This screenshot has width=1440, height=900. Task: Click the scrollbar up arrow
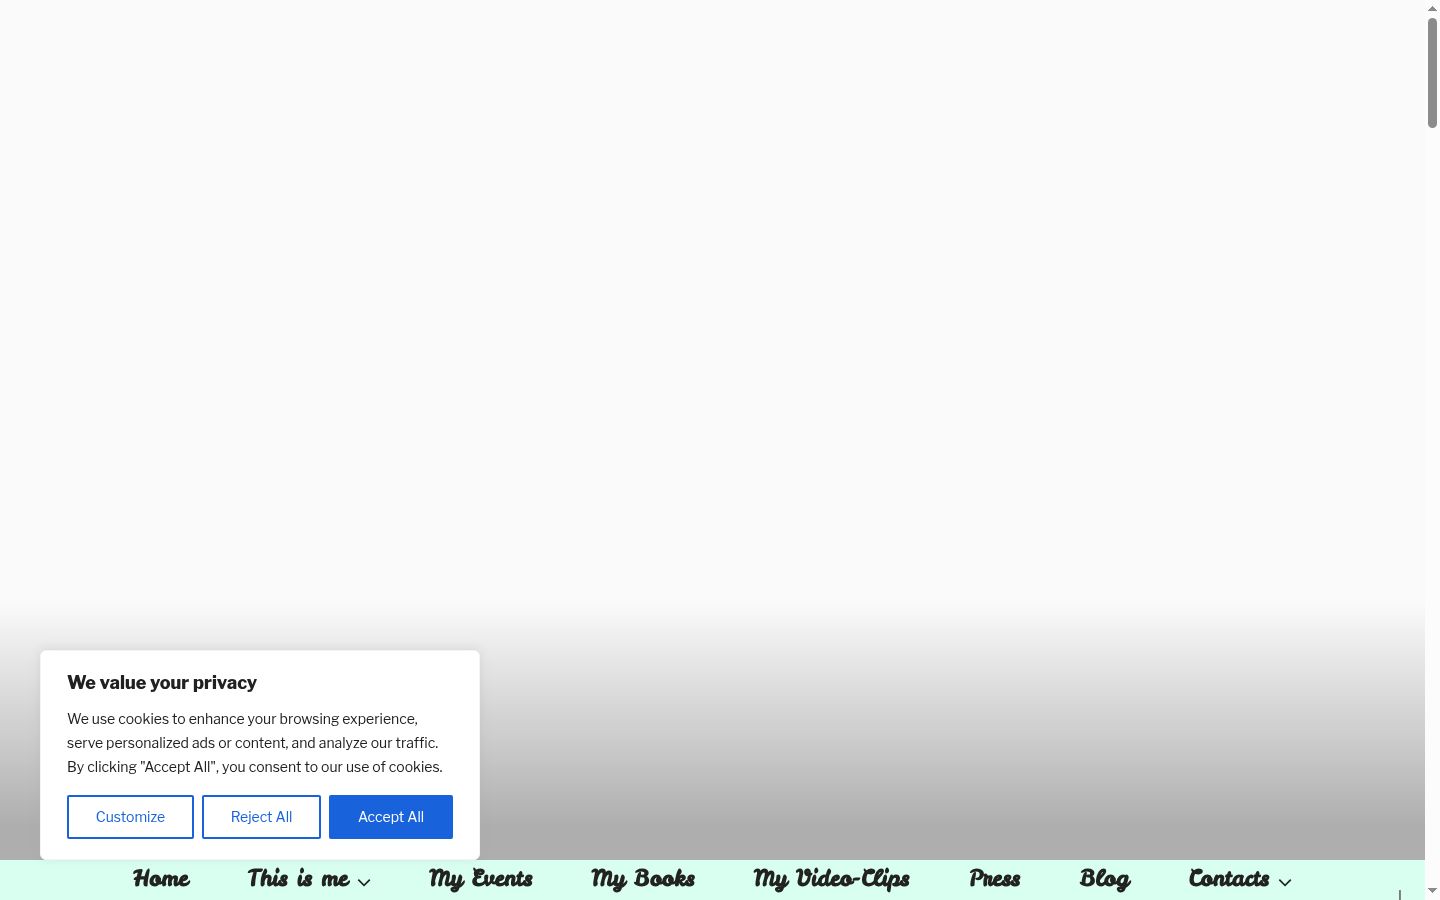[x=1432, y=8]
